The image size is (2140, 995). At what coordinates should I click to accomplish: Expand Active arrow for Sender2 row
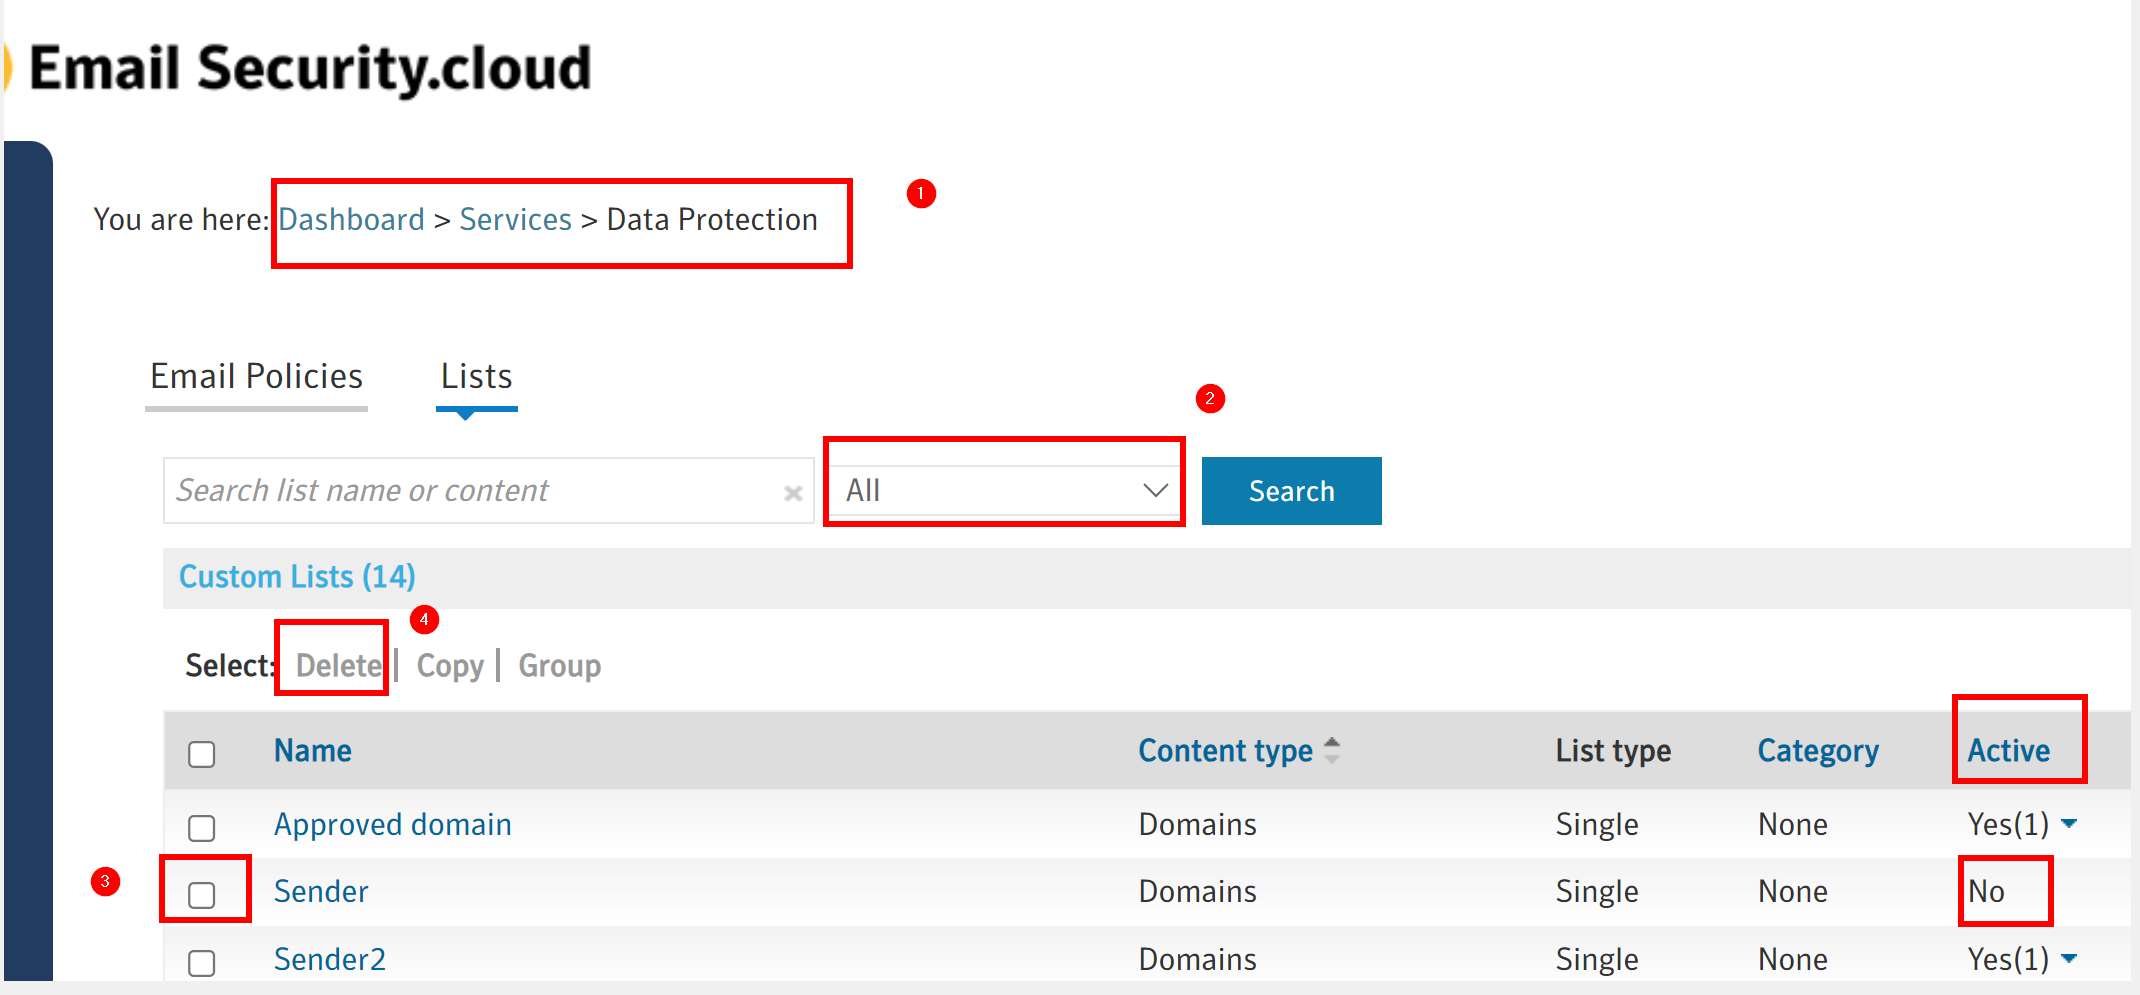tap(2070, 959)
